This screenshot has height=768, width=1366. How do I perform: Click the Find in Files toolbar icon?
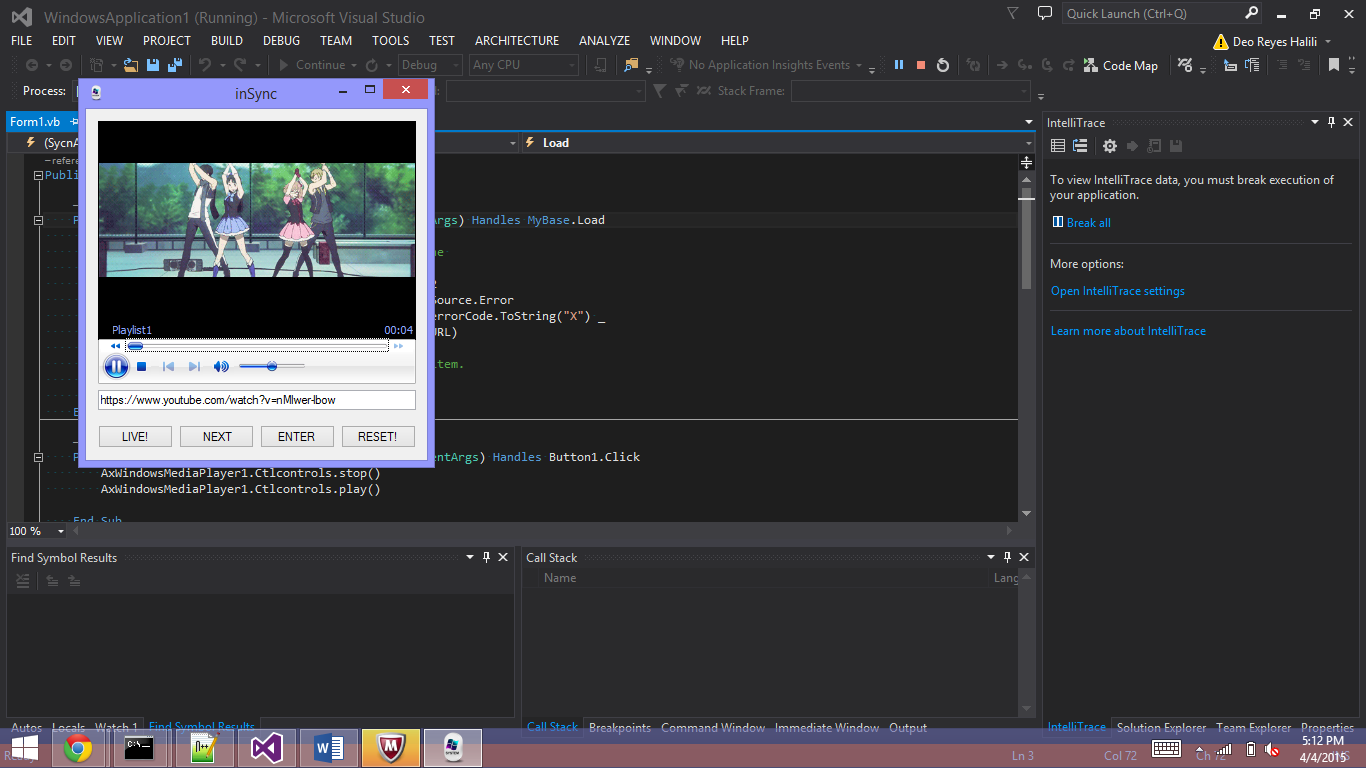[x=630, y=65]
